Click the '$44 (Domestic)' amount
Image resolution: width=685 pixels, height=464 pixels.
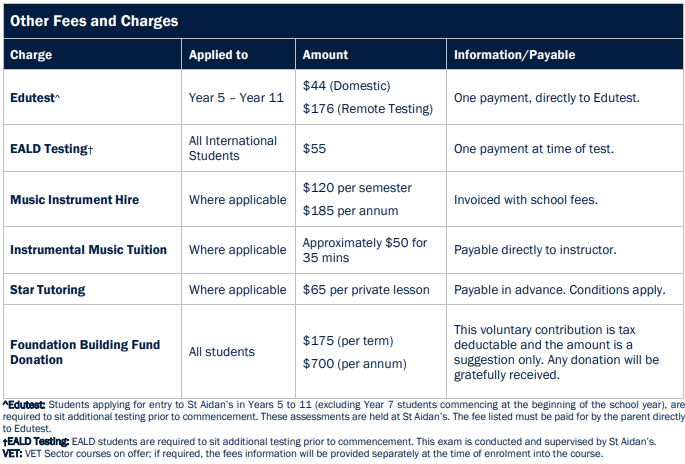coord(346,86)
